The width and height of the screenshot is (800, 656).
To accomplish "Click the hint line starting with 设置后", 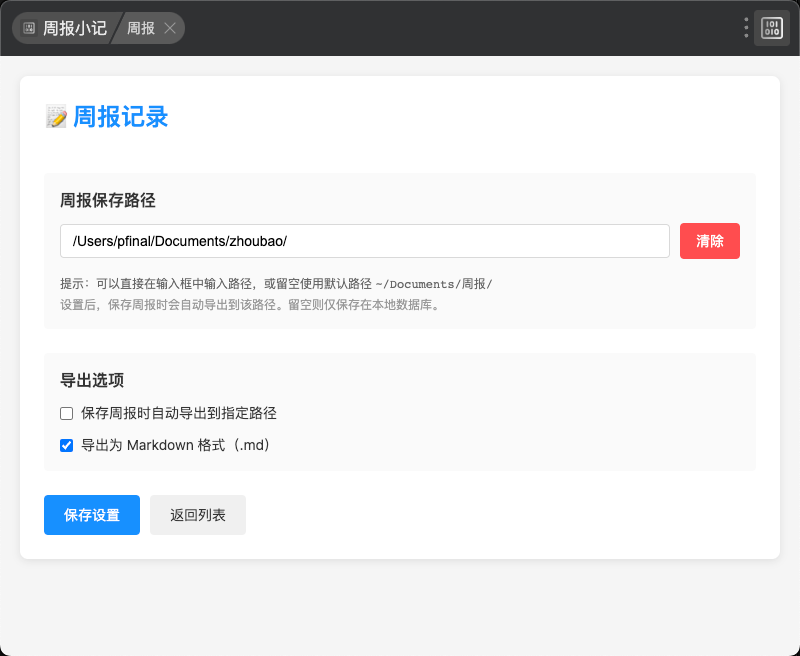I will (x=250, y=304).
